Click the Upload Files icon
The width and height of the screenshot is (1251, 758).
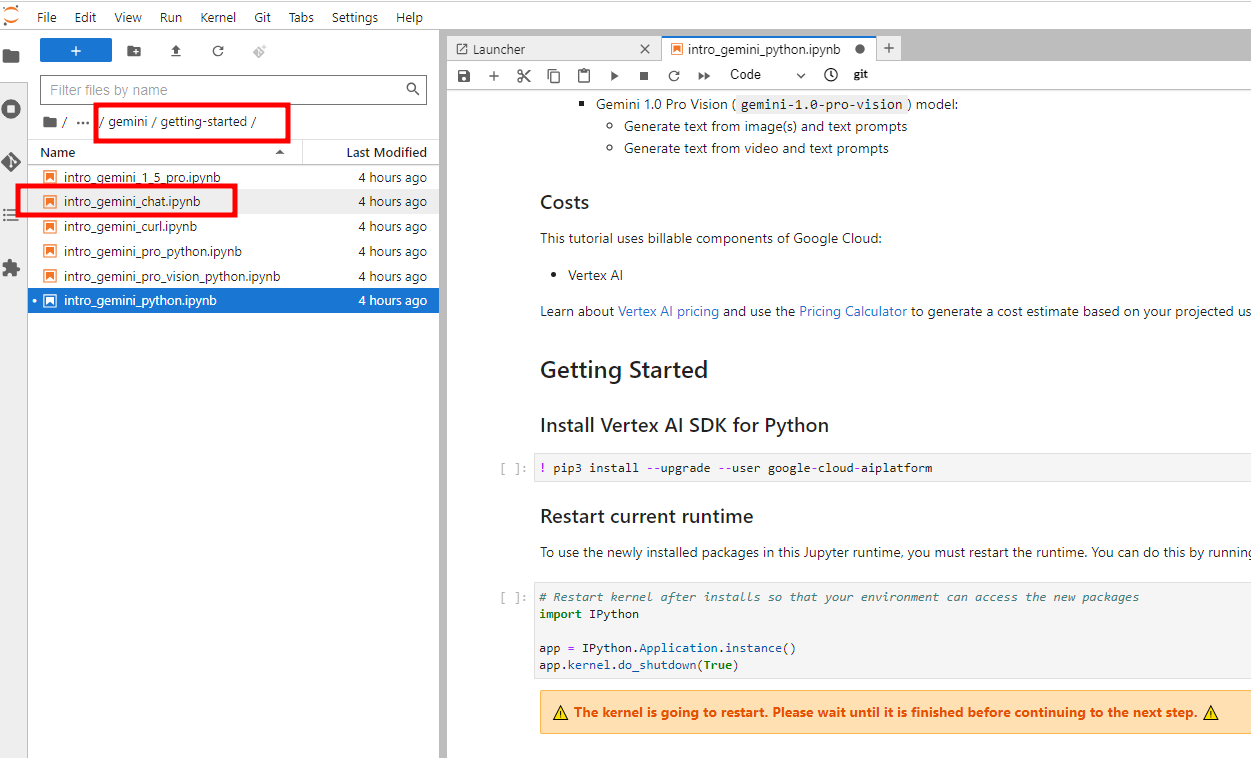[176, 51]
